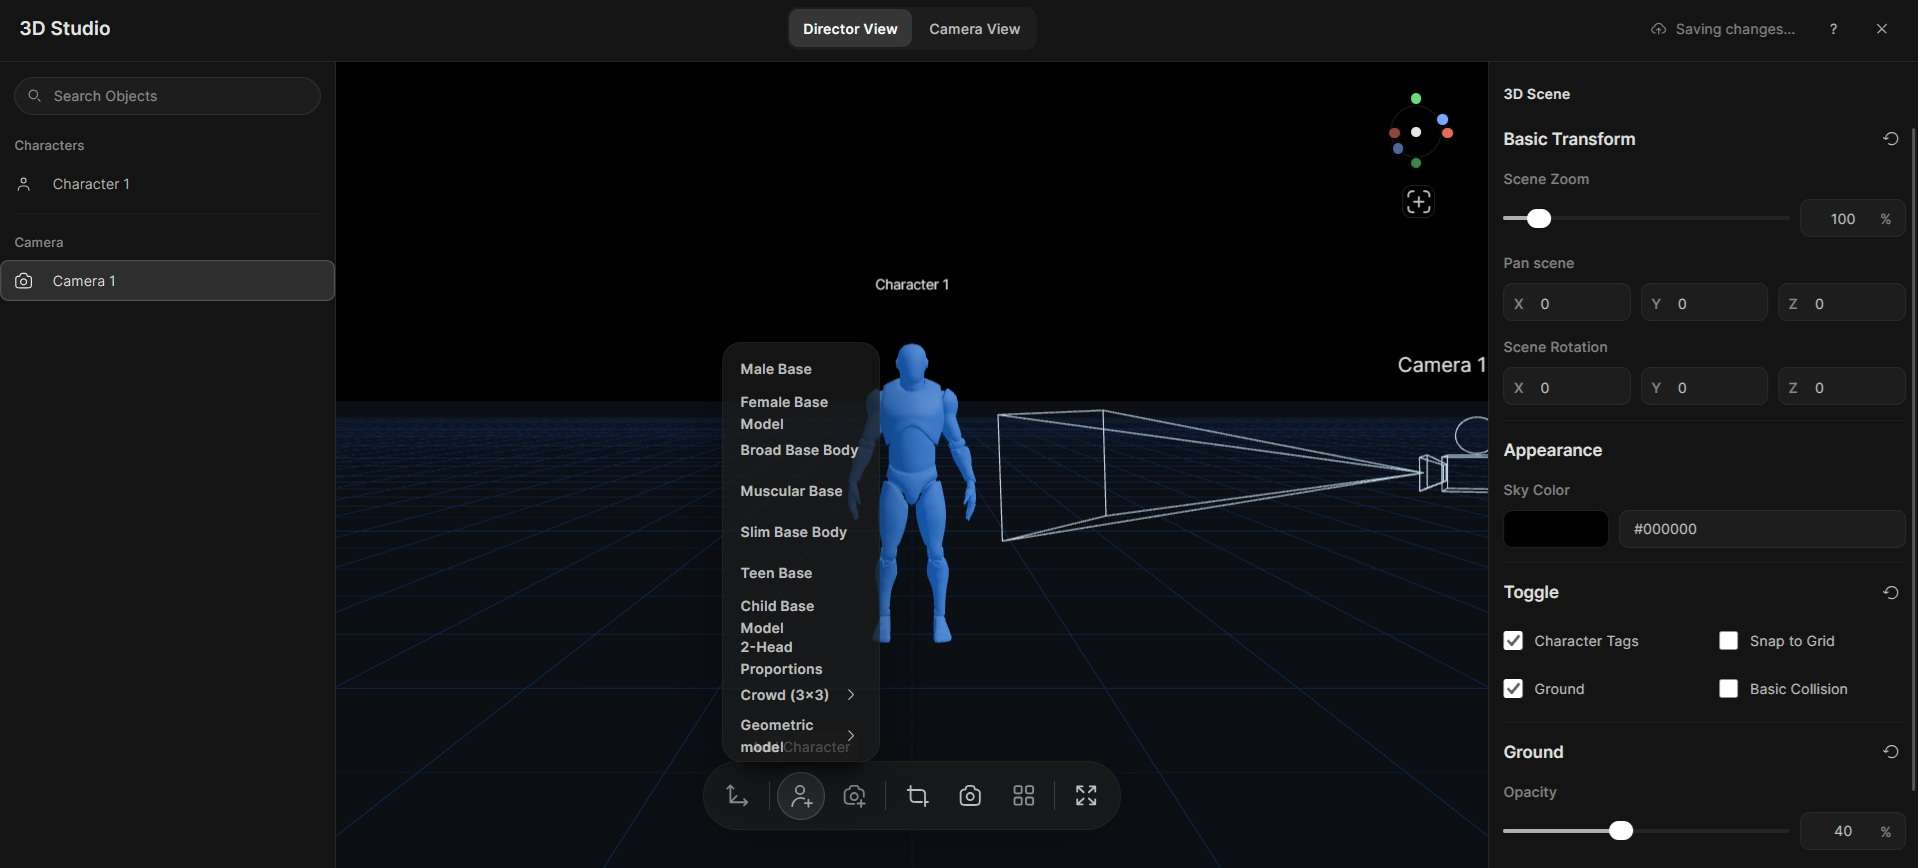Open the help question mark
Viewport: 1918px width, 868px height.
pos(1833,29)
